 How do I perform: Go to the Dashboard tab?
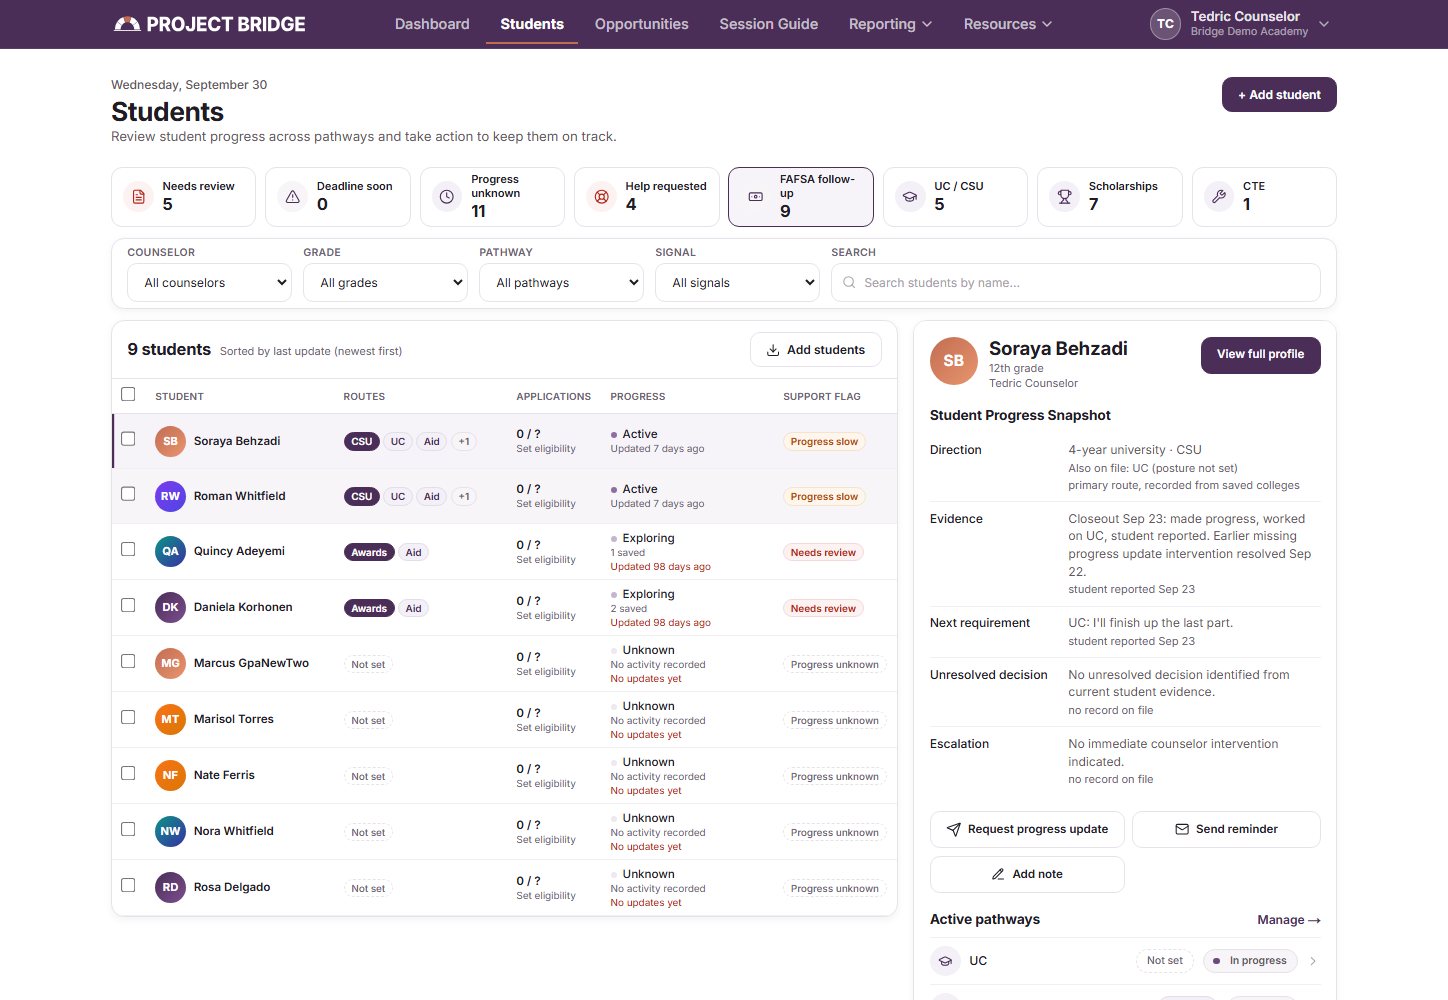[x=432, y=24]
